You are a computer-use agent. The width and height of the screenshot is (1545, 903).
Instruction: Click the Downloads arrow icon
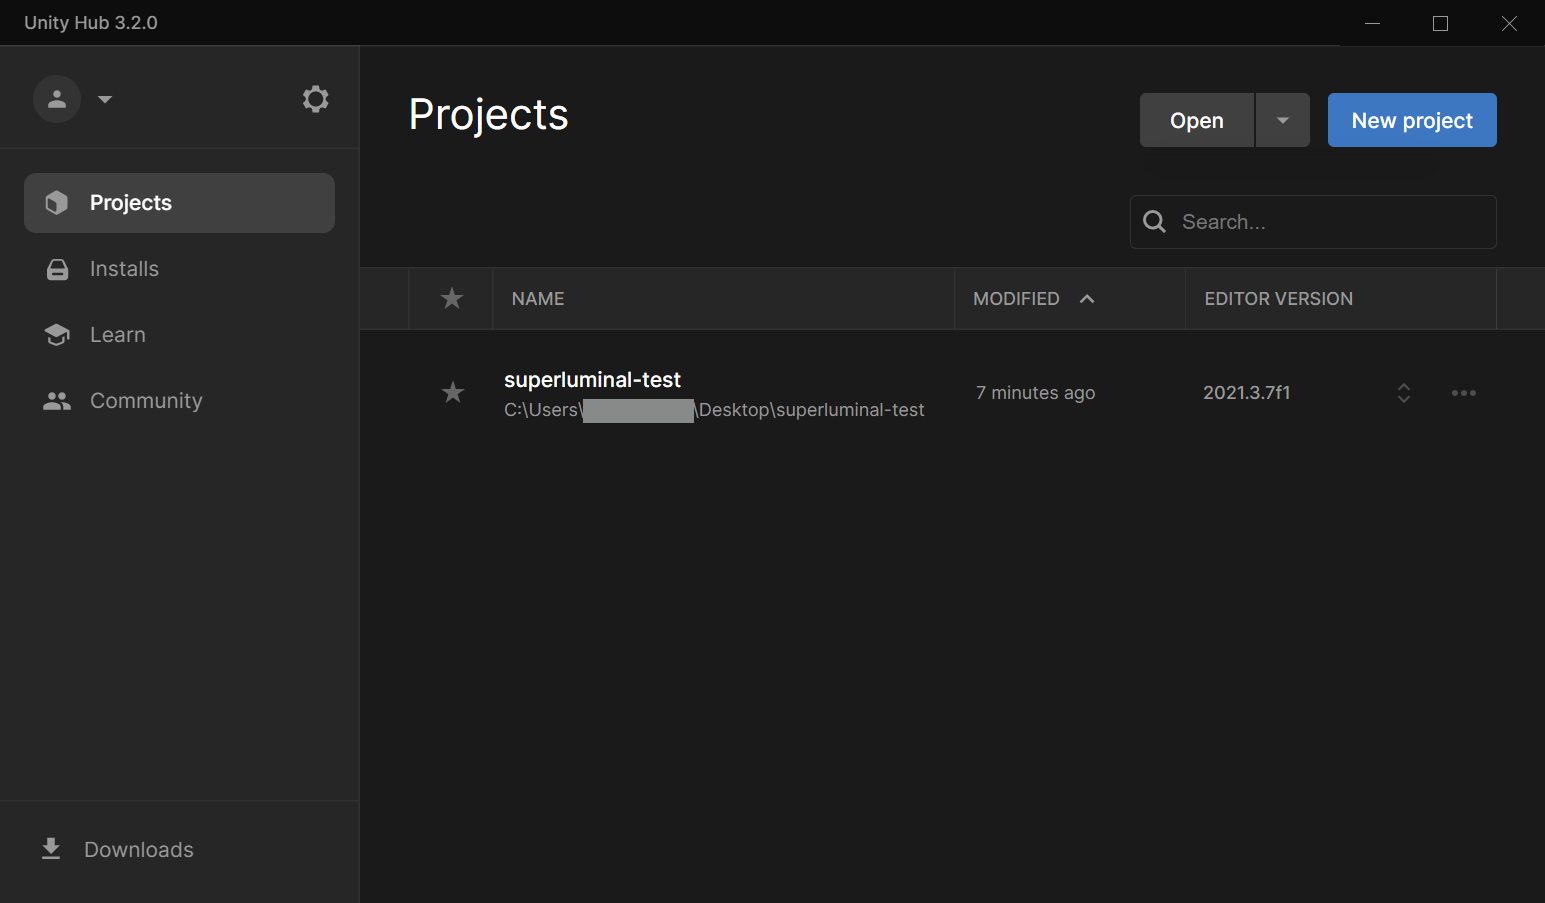(x=51, y=849)
